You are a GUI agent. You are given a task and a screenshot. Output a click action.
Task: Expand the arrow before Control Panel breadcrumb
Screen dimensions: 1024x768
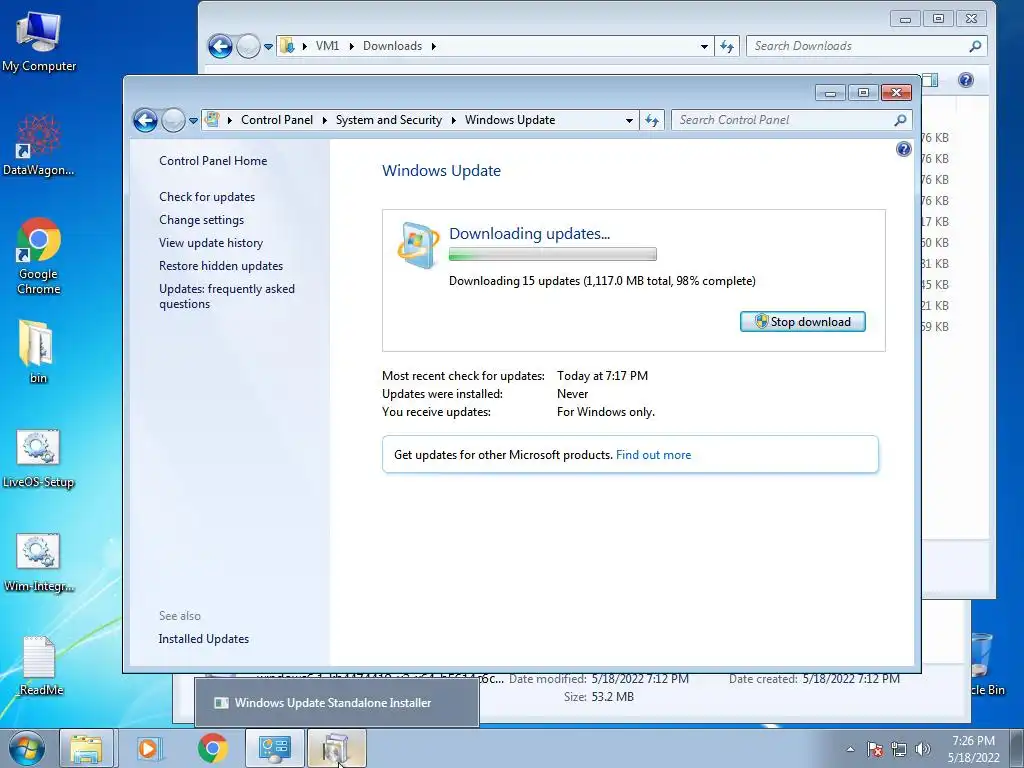point(230,120)
